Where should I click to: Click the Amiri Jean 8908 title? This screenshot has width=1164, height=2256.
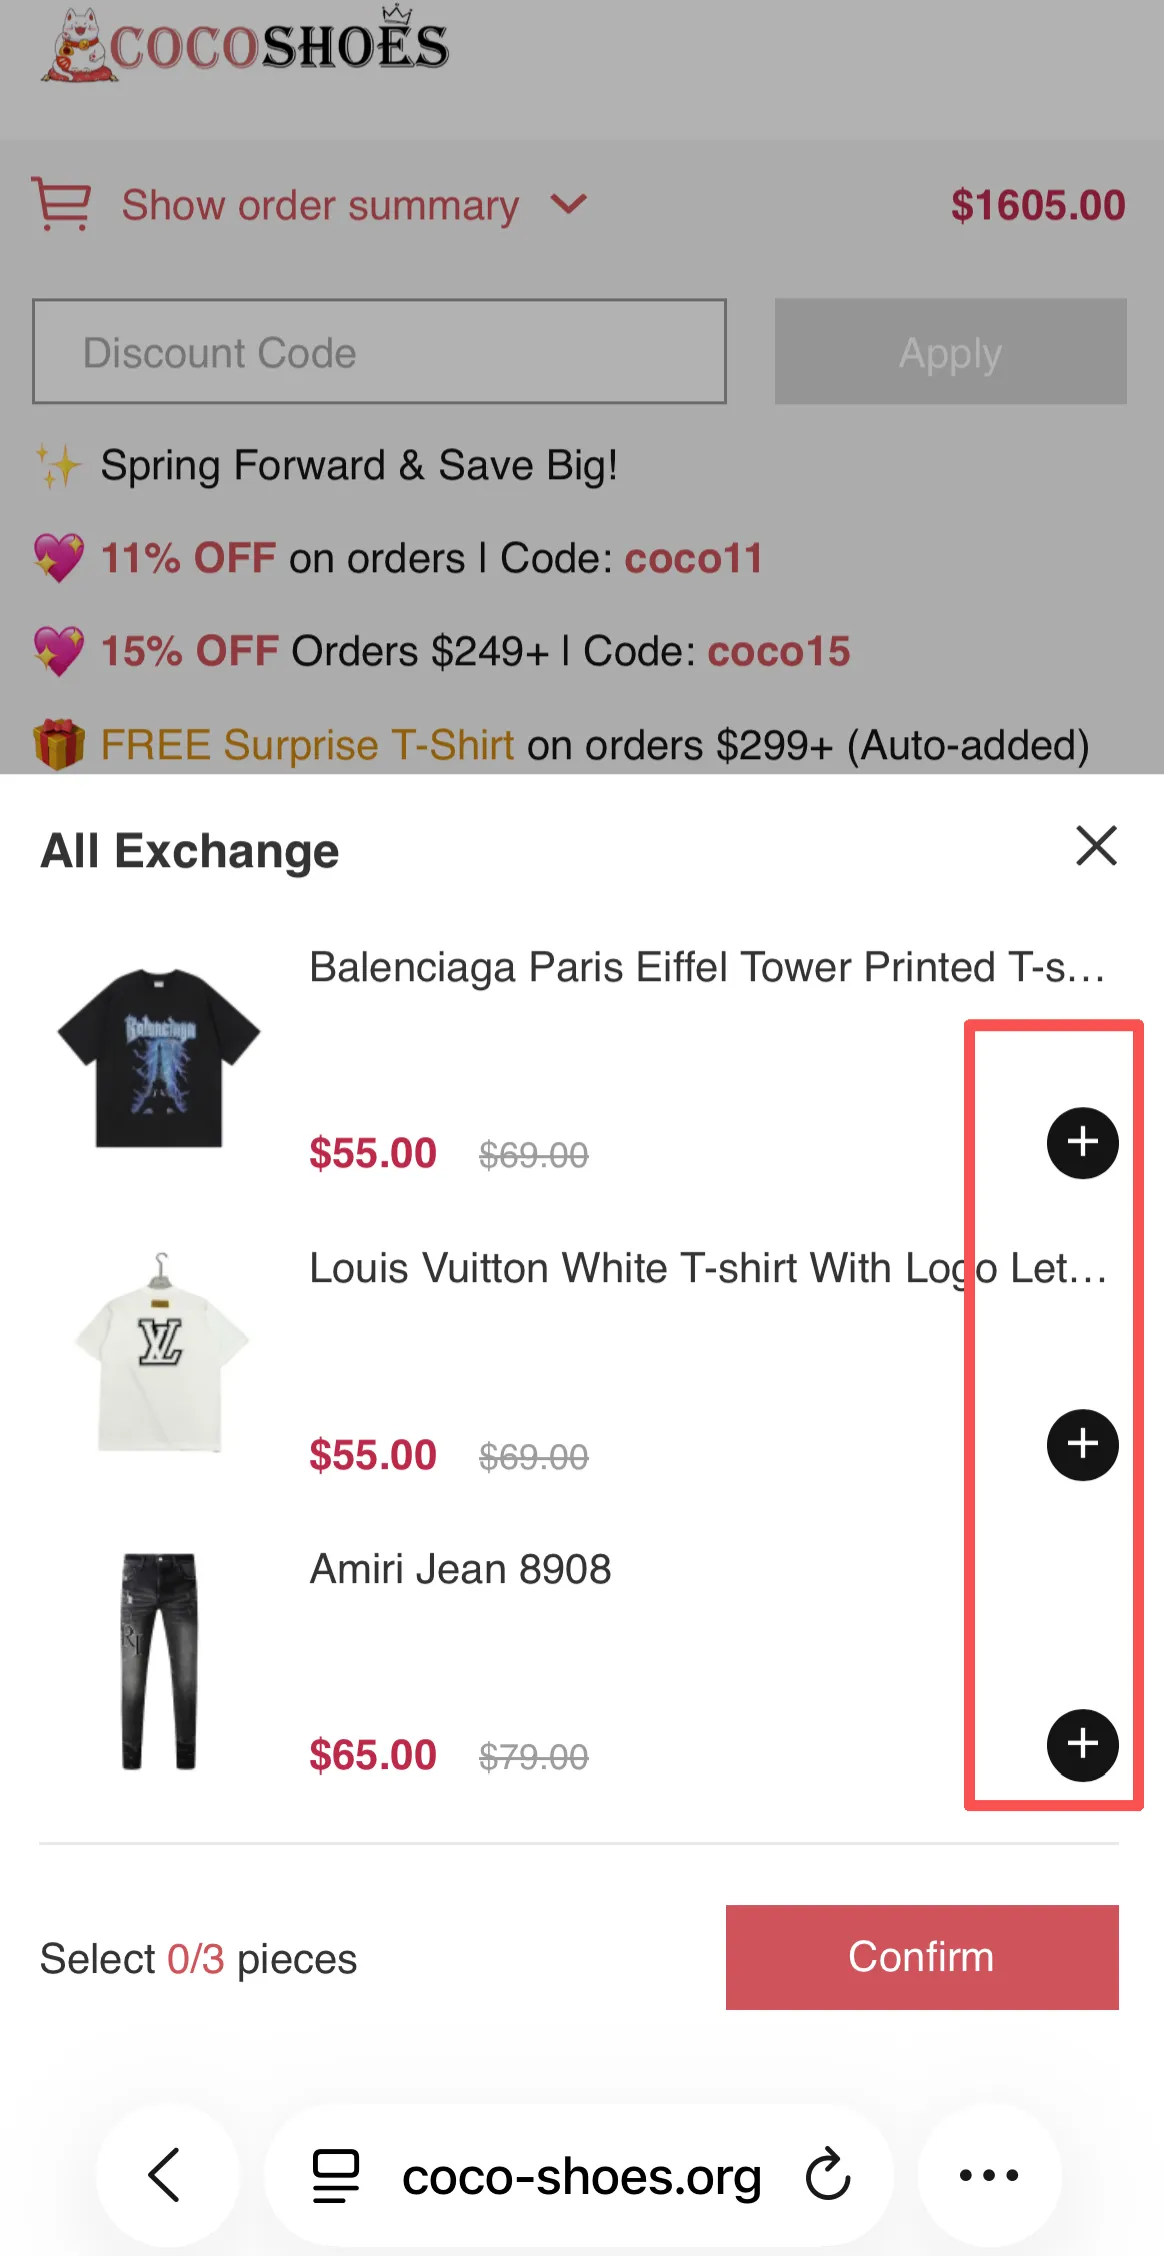pyautogui.click(x=460, y=1569)
